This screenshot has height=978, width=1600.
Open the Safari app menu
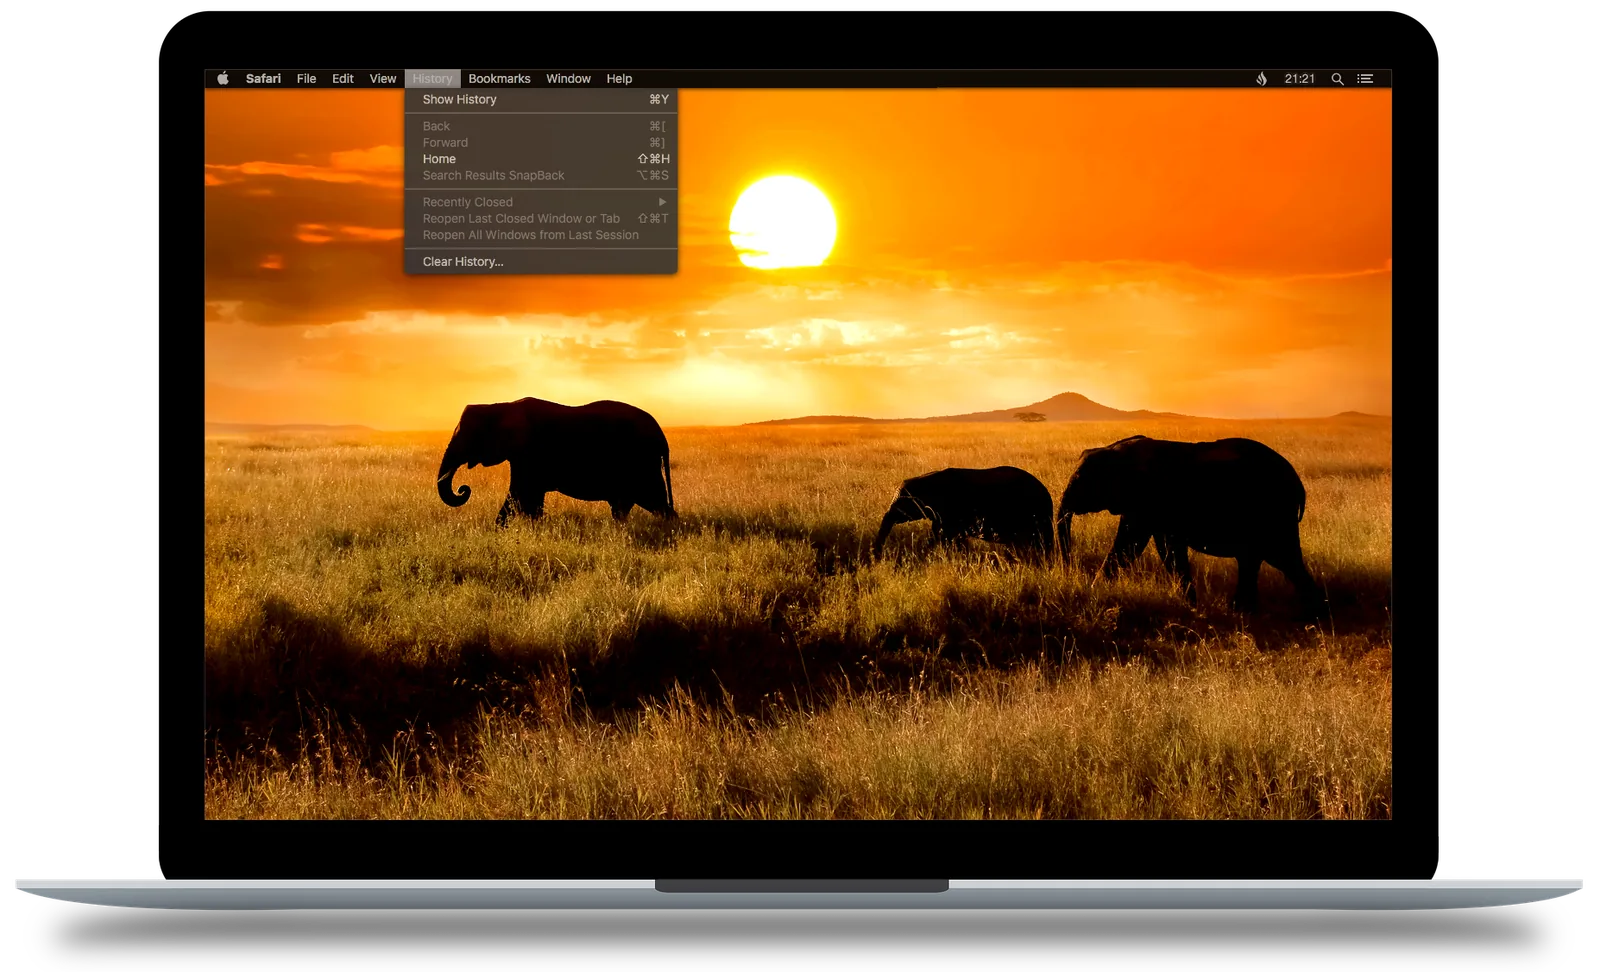click(263, 78)
